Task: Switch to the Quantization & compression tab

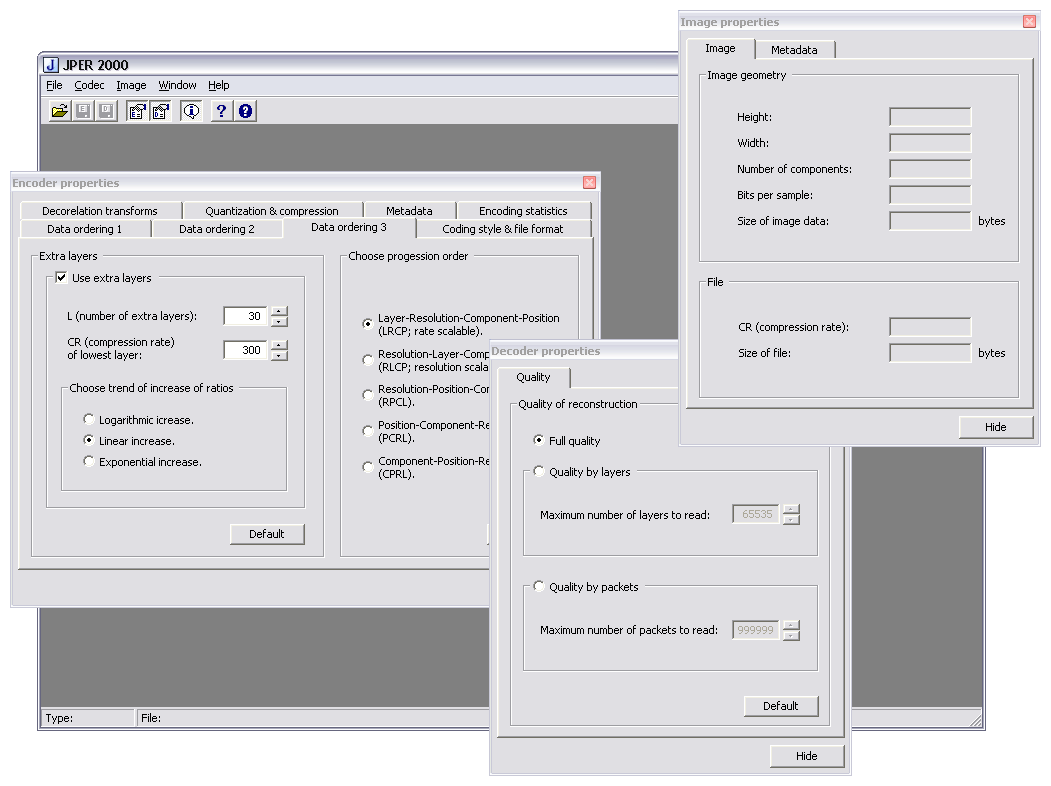Action: click(x=272, y=211)
